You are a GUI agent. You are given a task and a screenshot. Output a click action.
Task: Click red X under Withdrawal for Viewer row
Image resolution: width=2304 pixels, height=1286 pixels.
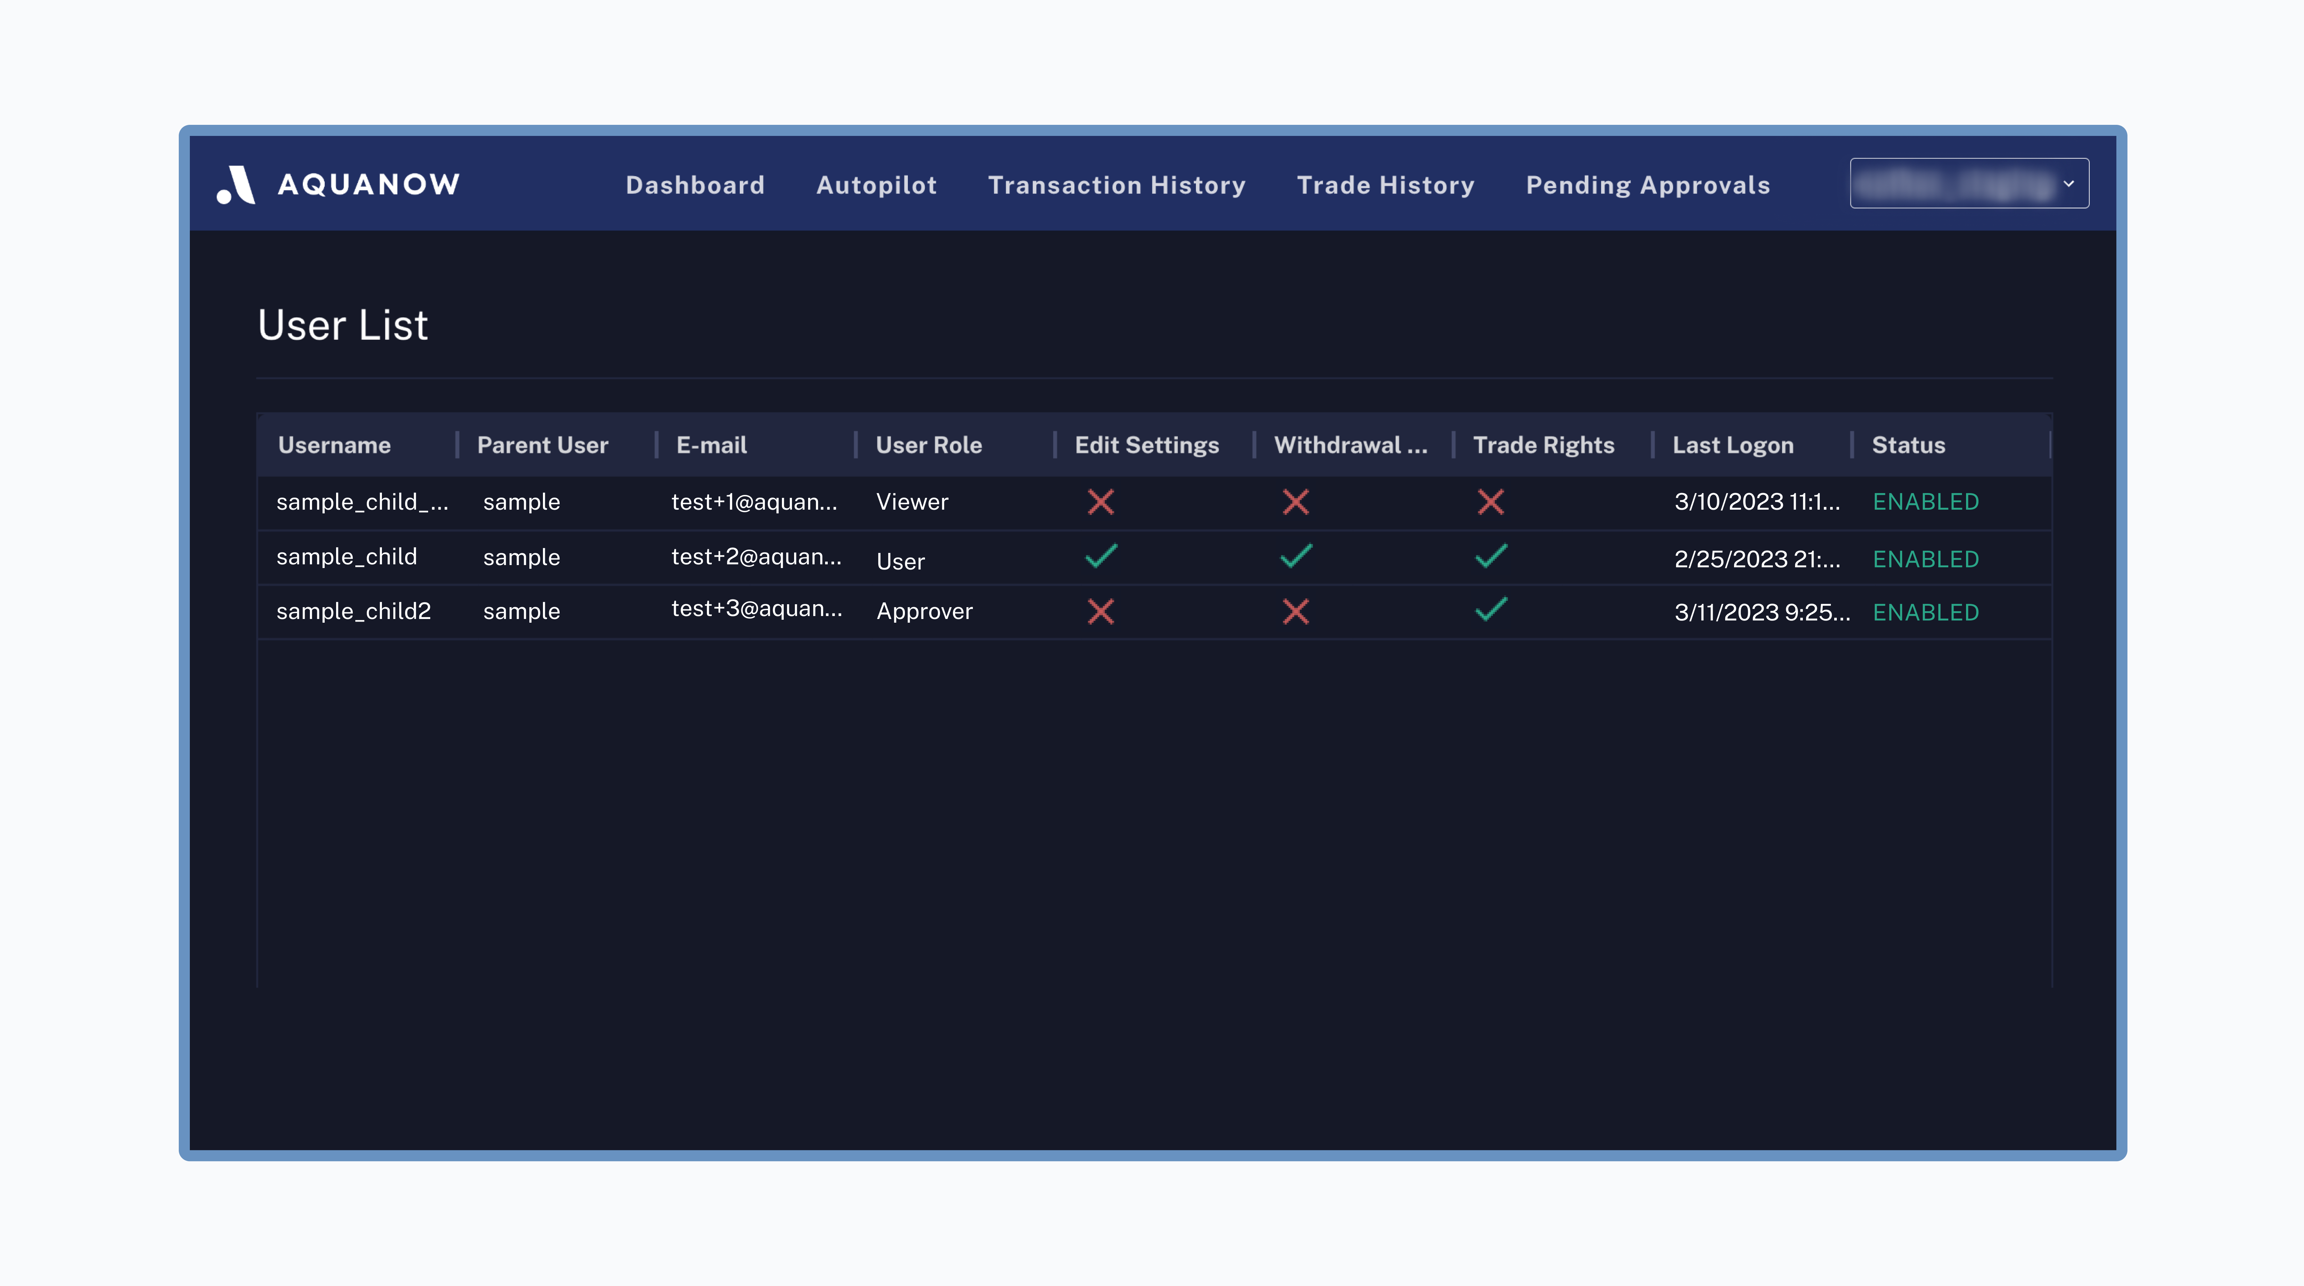point(1295,502)
